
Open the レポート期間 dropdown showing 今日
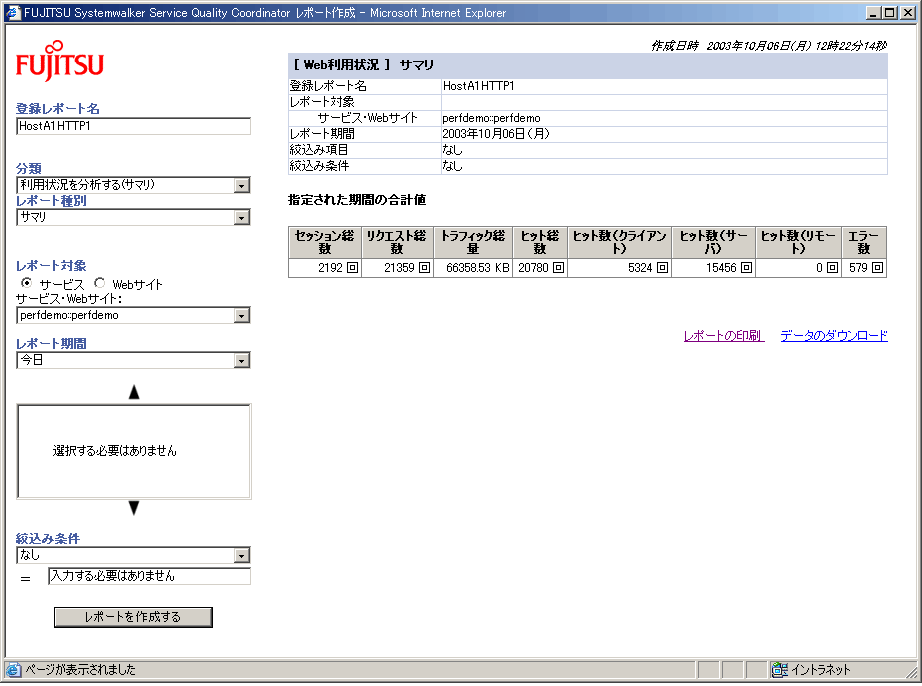click(x=241, y=361)
